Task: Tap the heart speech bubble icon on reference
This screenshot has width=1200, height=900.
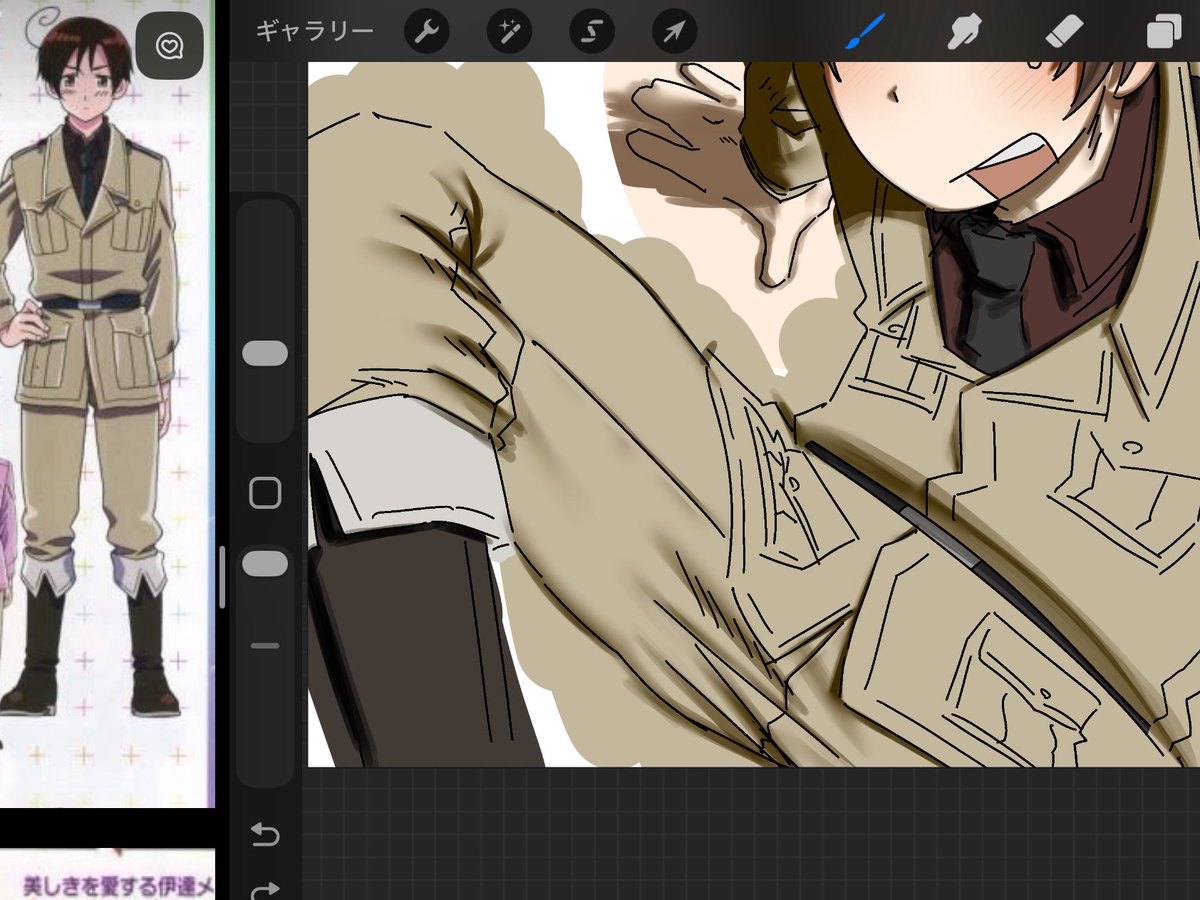Action: (169, 45)
